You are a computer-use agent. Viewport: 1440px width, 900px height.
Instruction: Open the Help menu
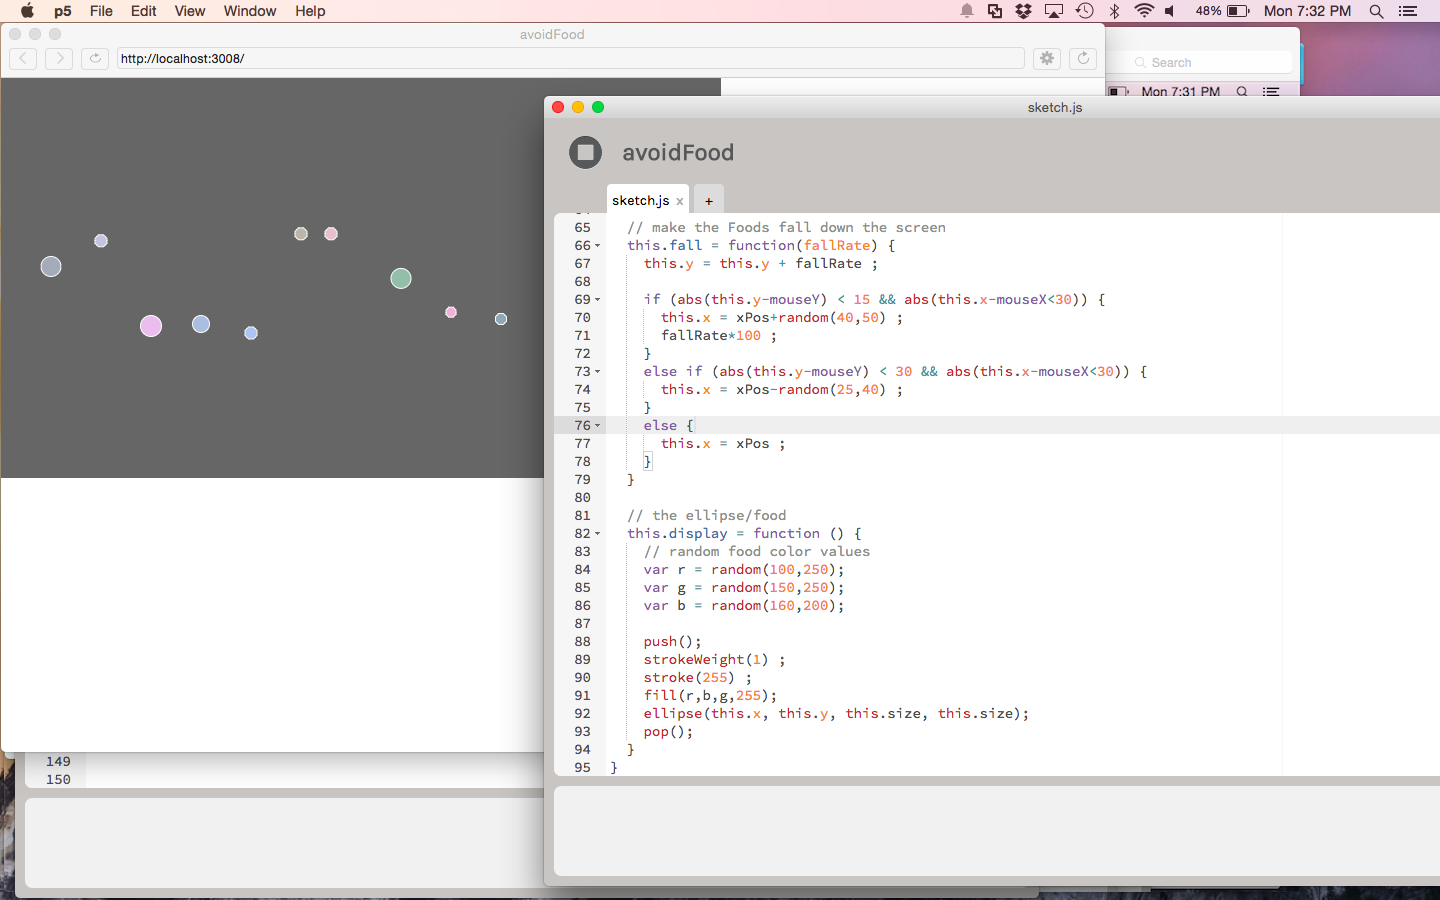pos(310,11)
